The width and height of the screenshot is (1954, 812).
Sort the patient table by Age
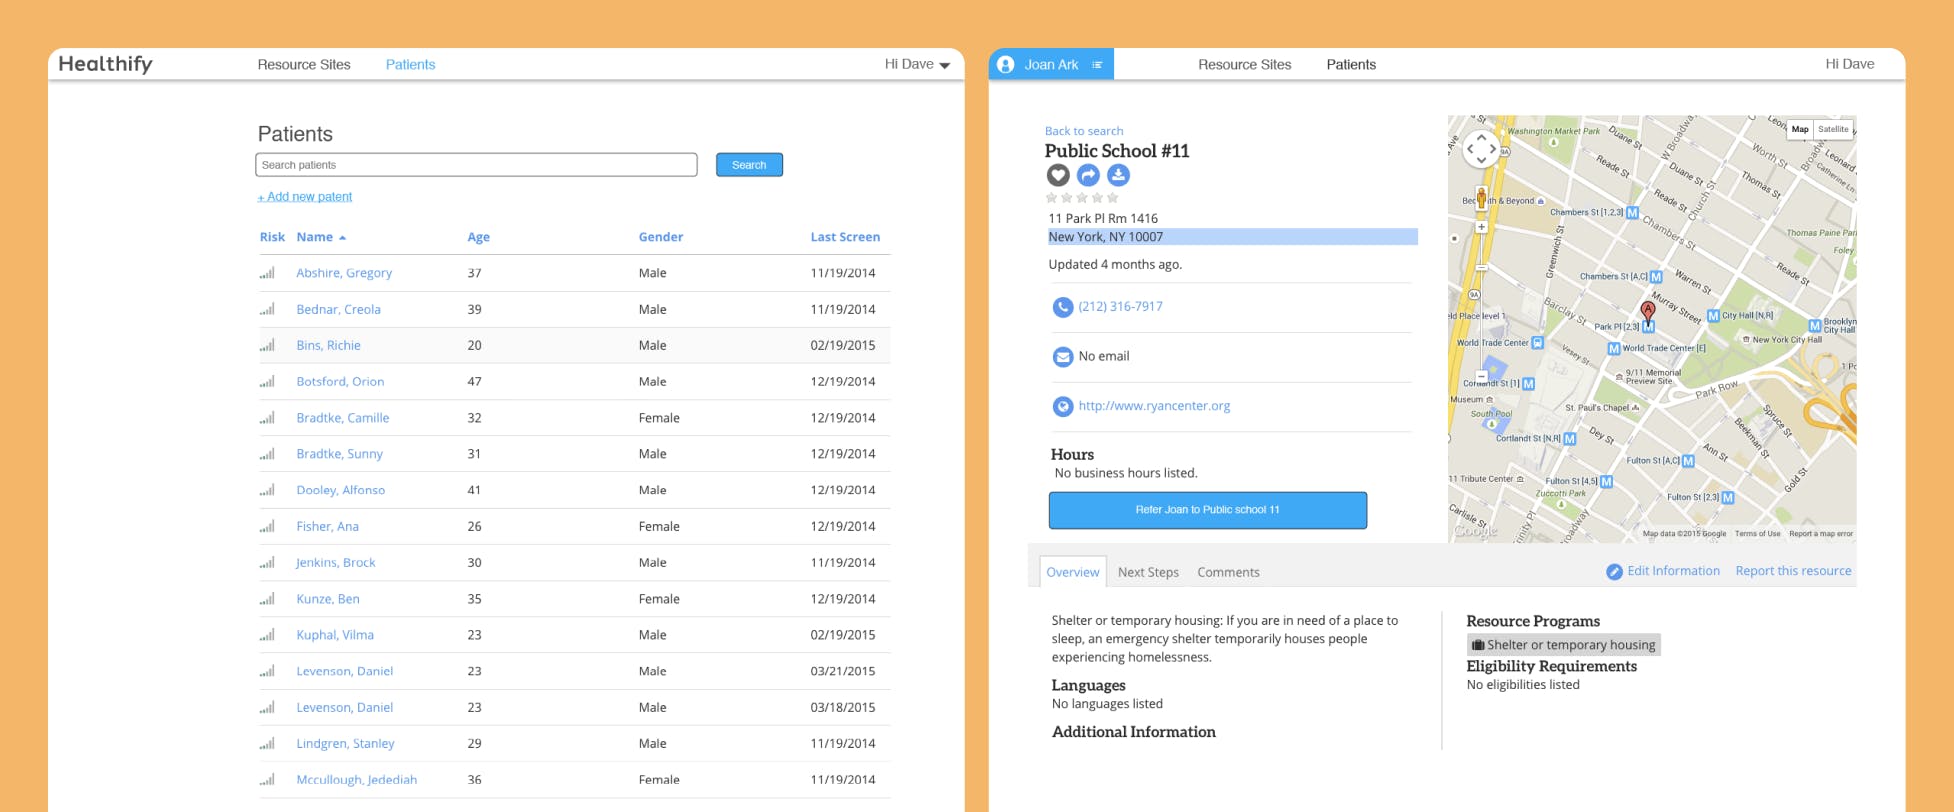478,237
